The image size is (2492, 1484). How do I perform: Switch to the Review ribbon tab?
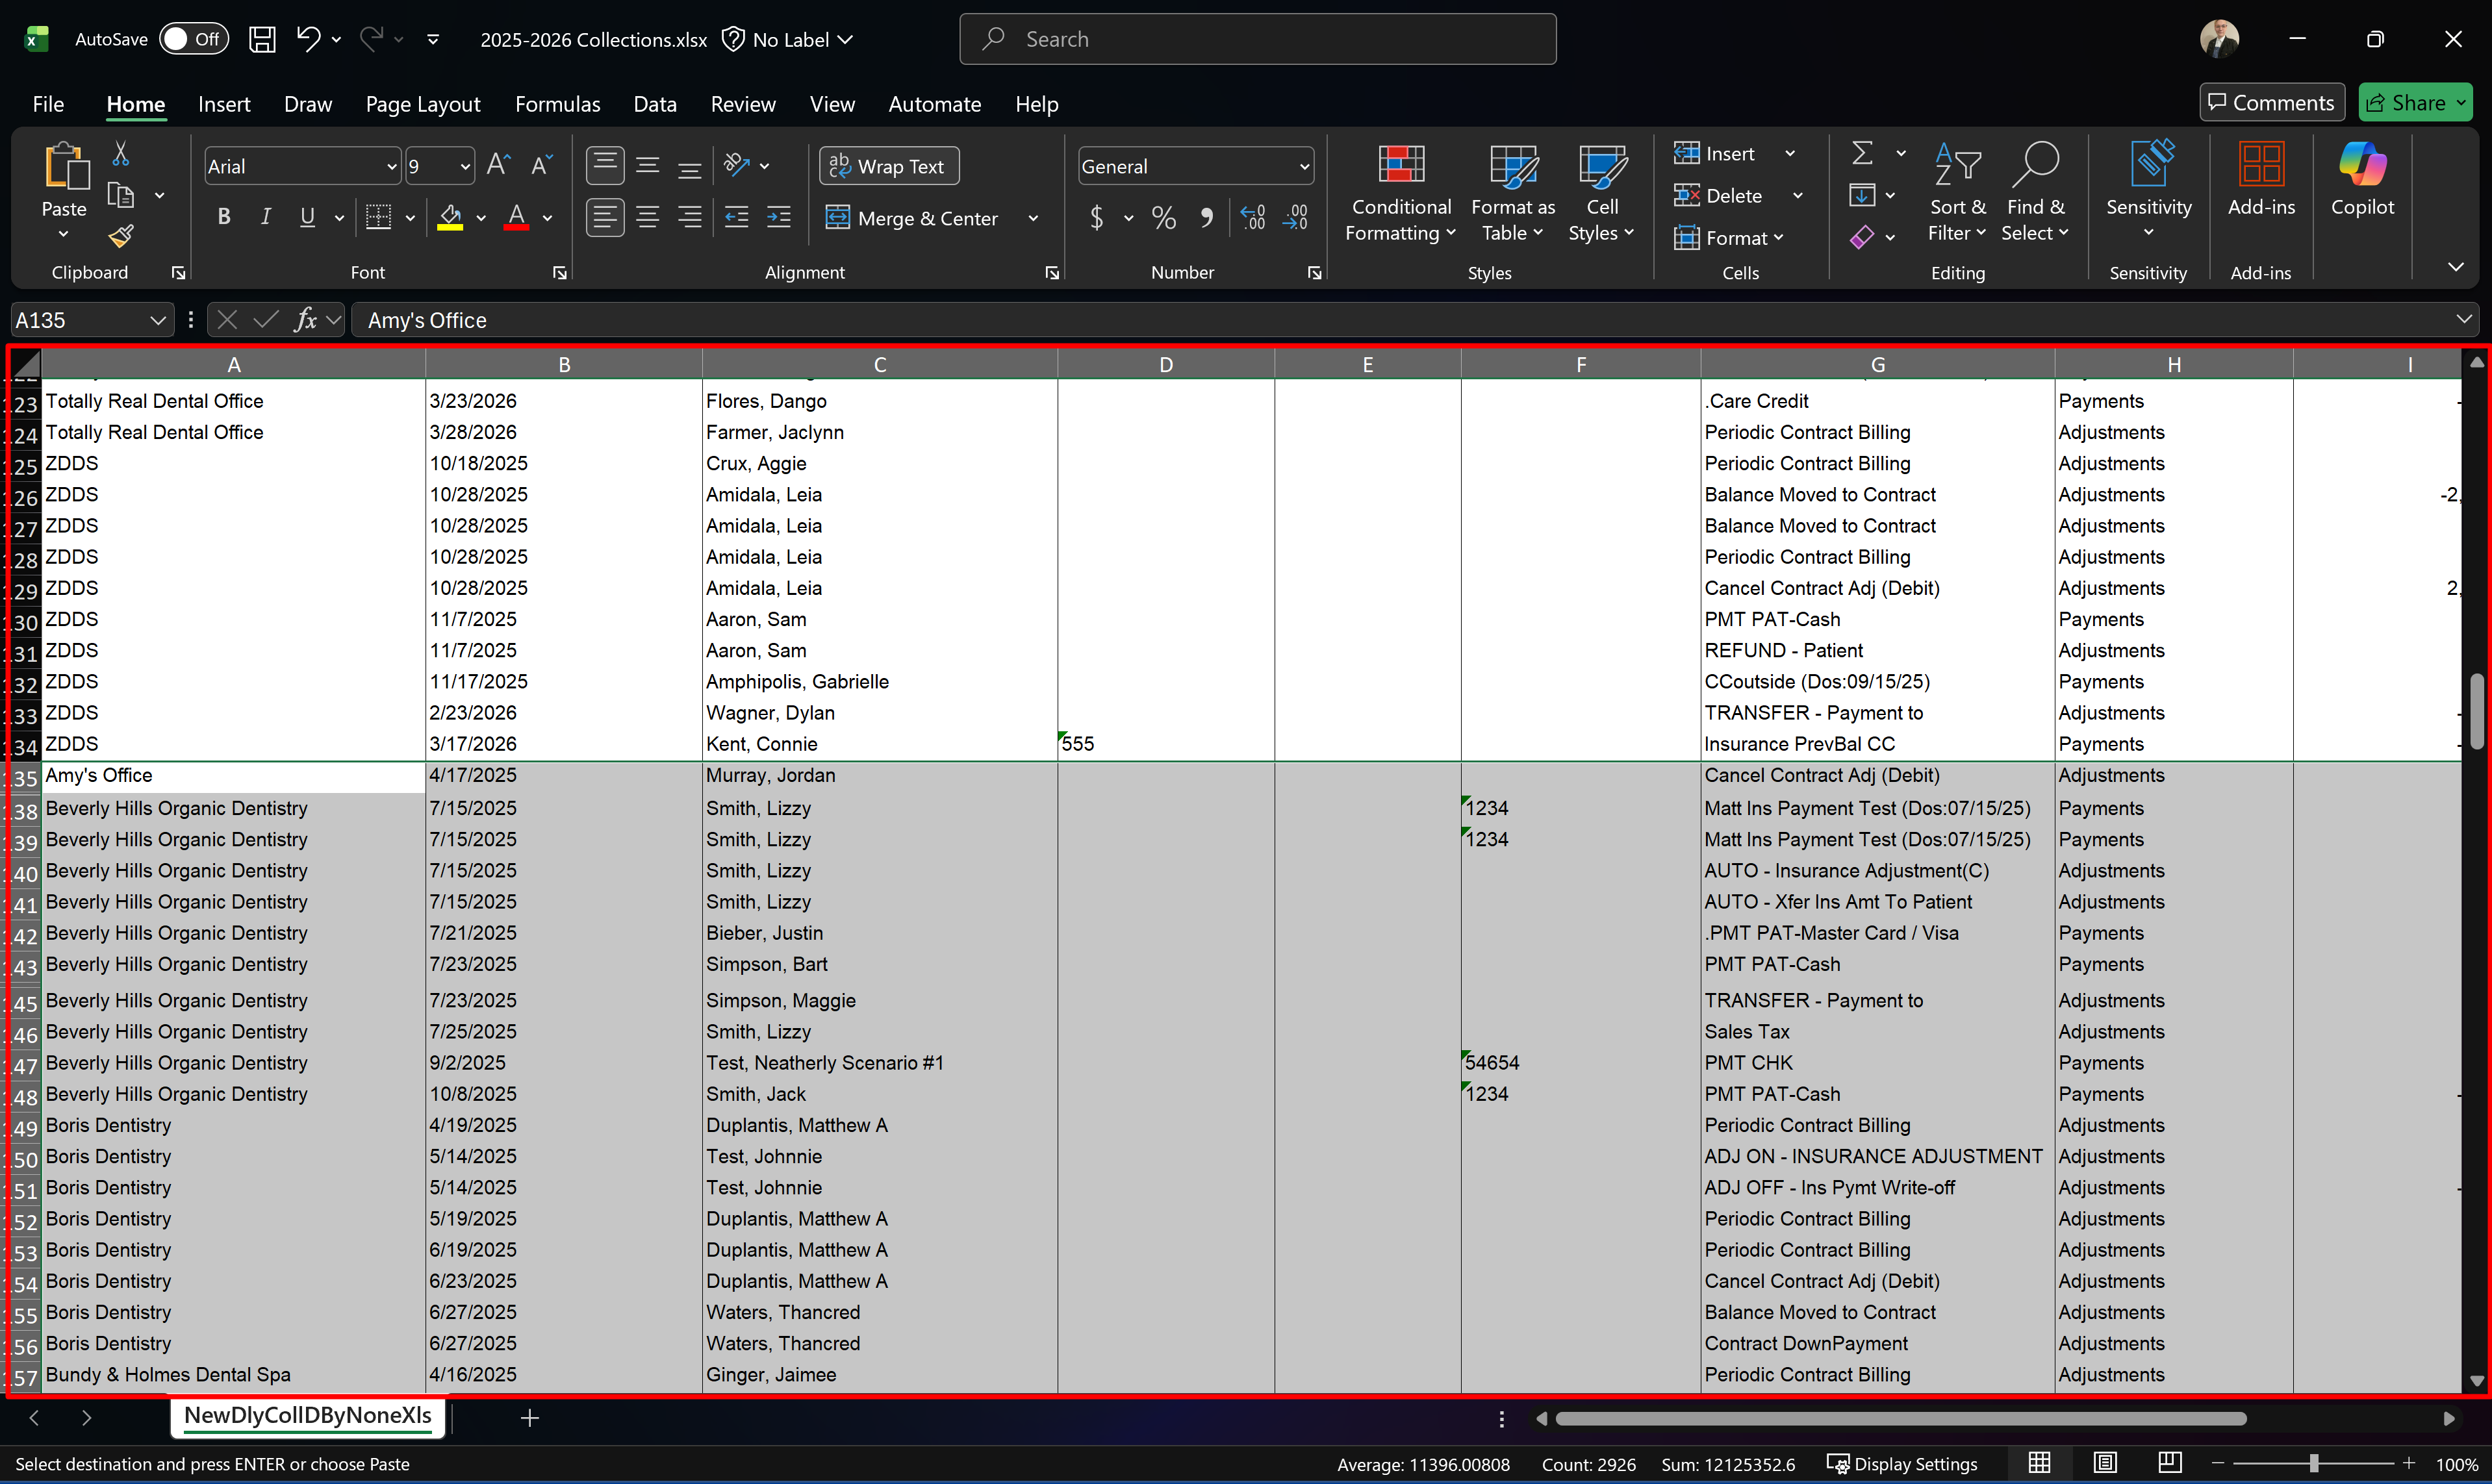[743, 104]
